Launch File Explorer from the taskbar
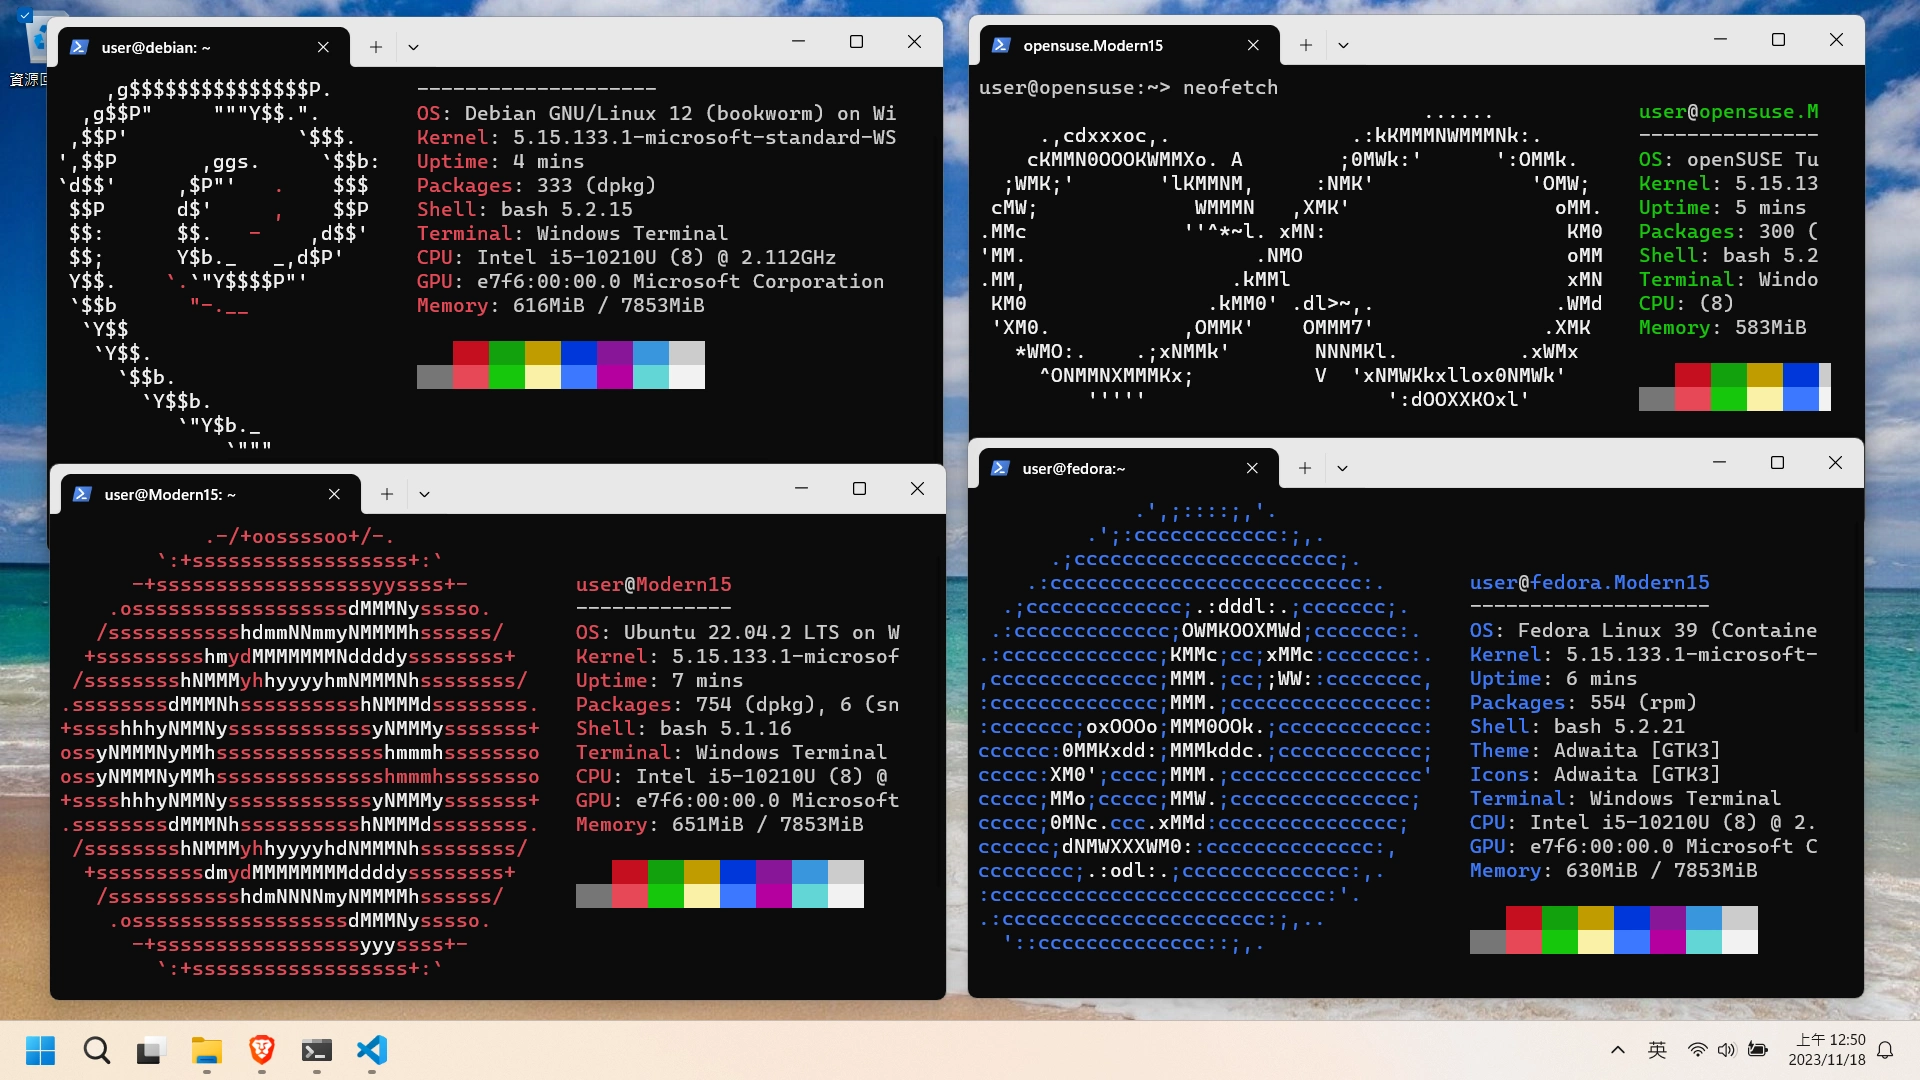This screenshot has width=1920, height=1080. (205, 1051)
